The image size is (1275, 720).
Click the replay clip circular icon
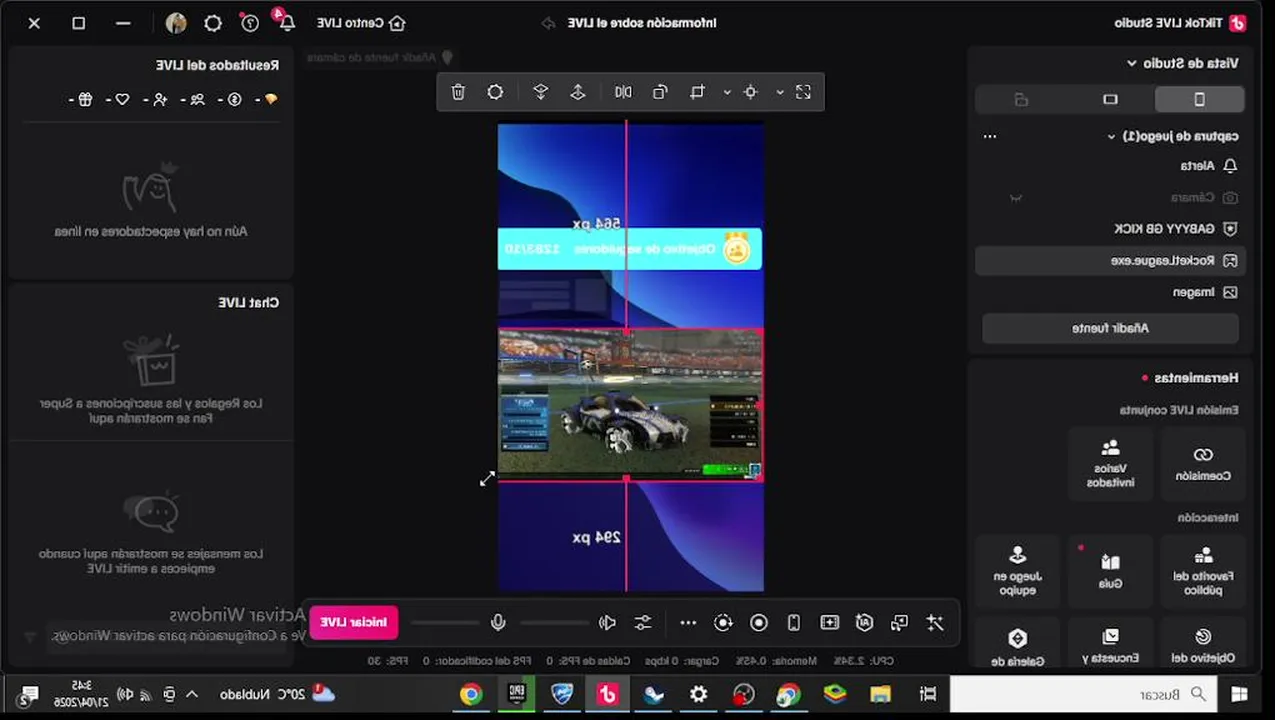click(723, 623)
